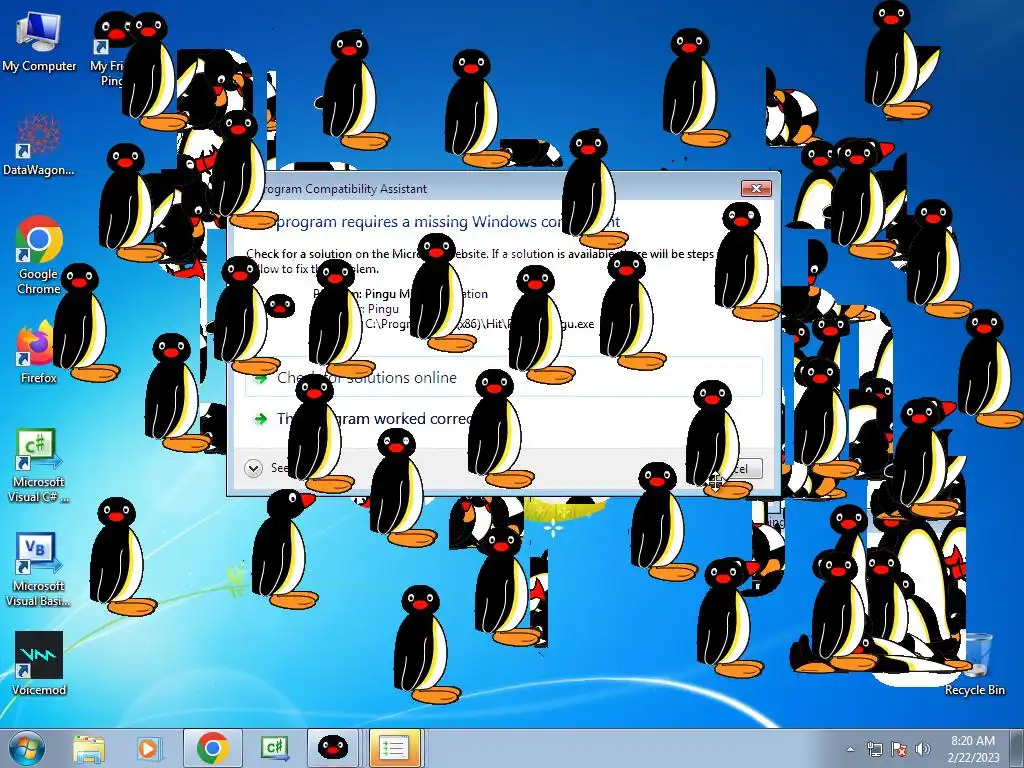The height and width of the screenshot is (768, 1024).
Task: Open the network tray icon
Action: (874, 749)
